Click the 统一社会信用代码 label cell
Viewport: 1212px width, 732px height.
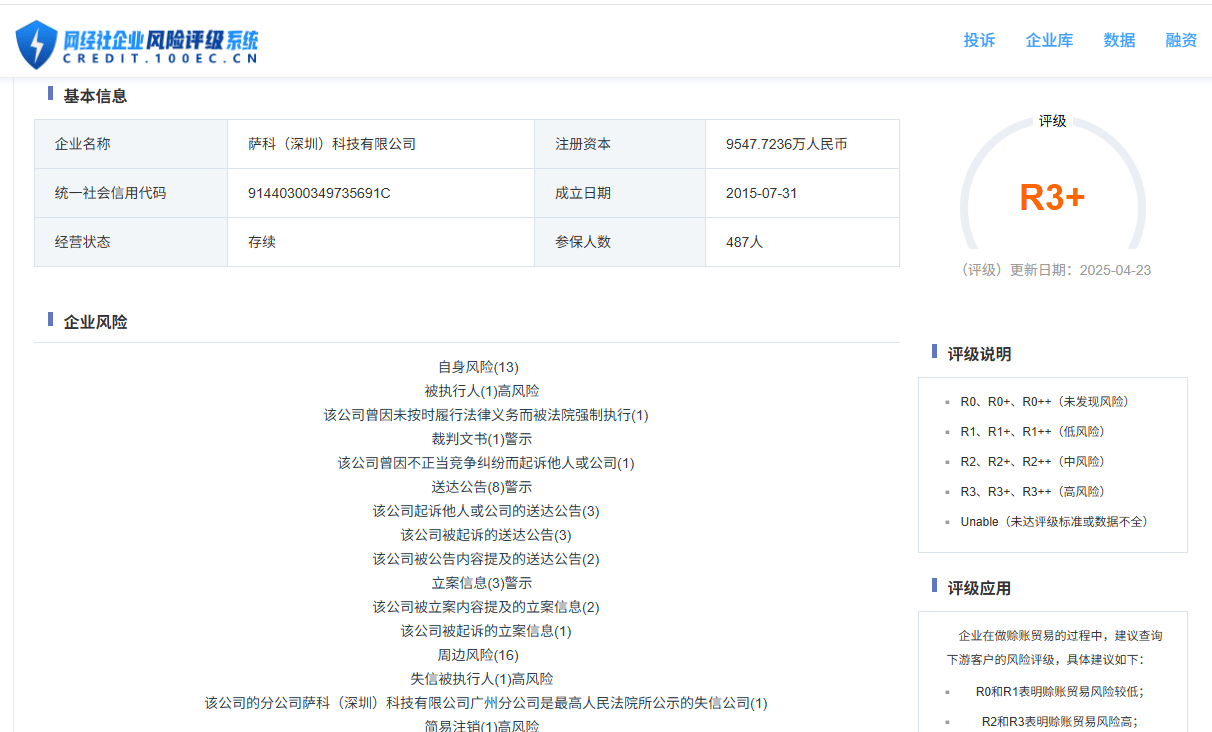click(x=131, y=193)
